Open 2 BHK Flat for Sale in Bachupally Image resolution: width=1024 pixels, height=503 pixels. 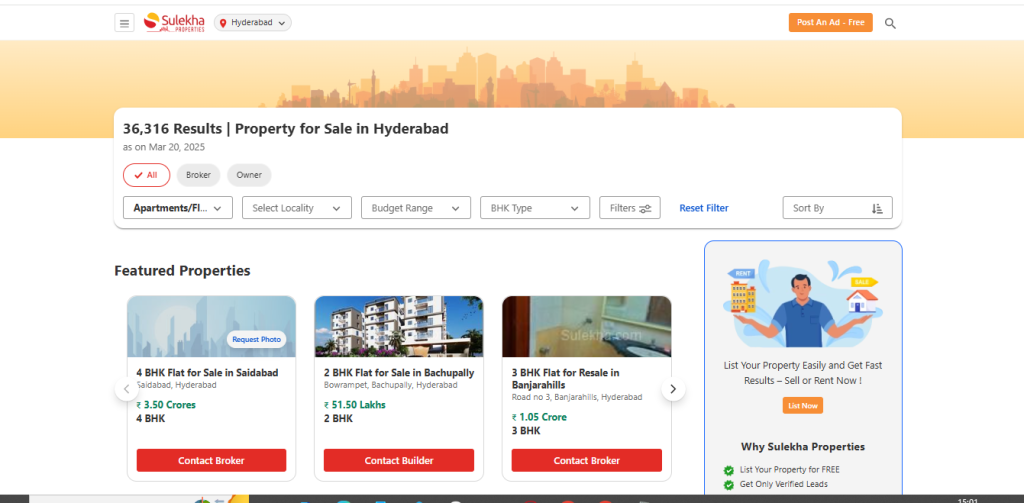398,373
